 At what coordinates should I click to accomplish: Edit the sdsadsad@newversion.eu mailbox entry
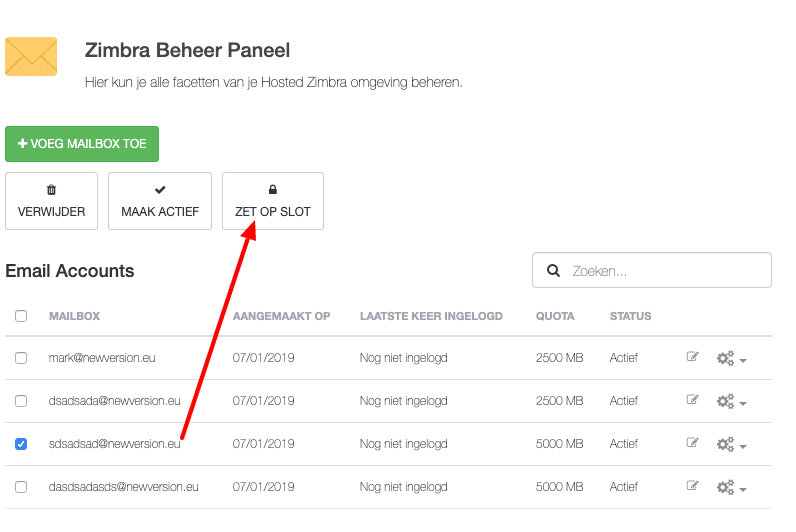[x=692, y=444]
